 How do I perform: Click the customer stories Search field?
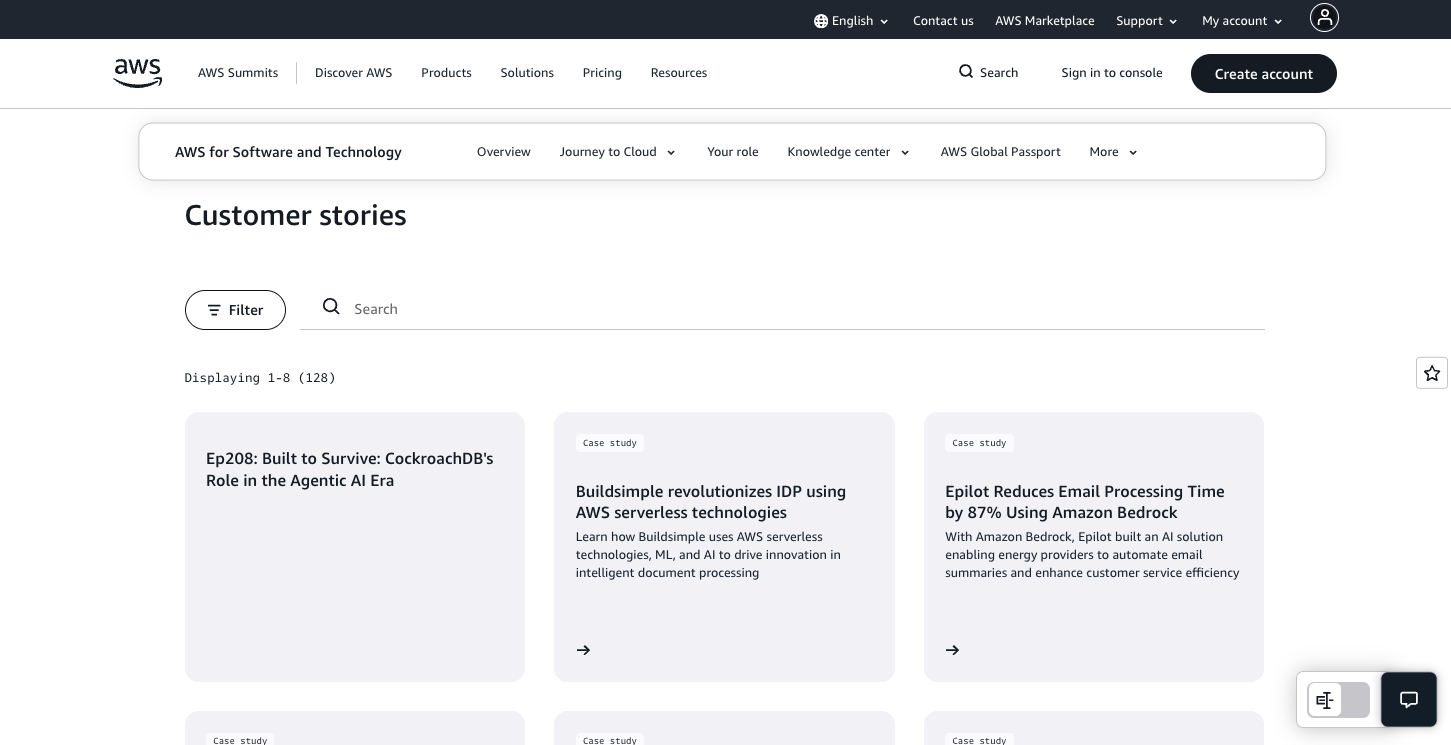[x=782, y=309]
